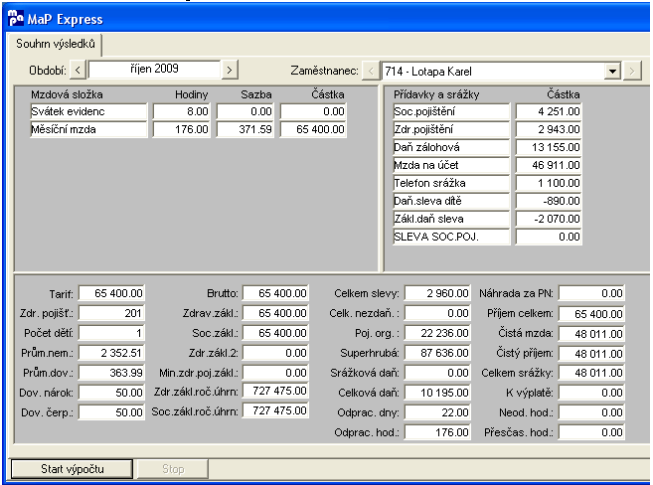653x485 pixels.
Task: Click the amount 2 943.00
Action: point(548,129)
